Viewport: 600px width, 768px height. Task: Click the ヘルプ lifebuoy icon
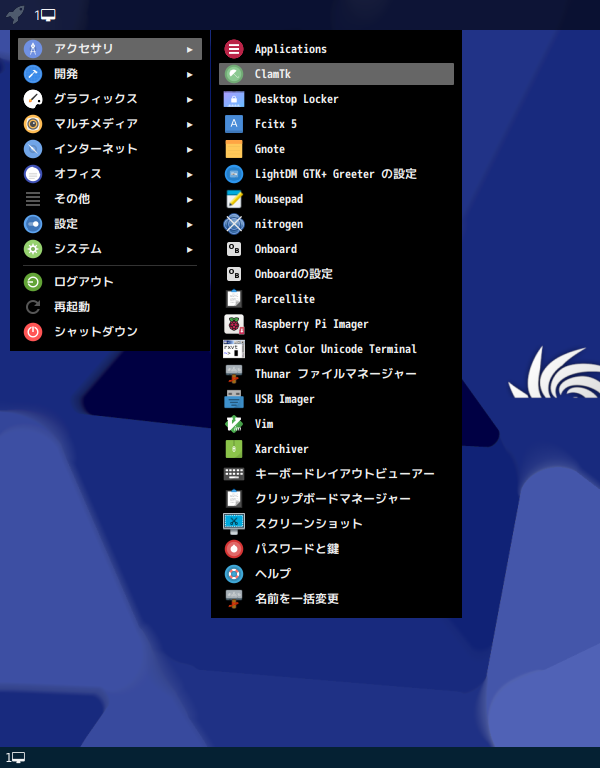coord(234,574)
